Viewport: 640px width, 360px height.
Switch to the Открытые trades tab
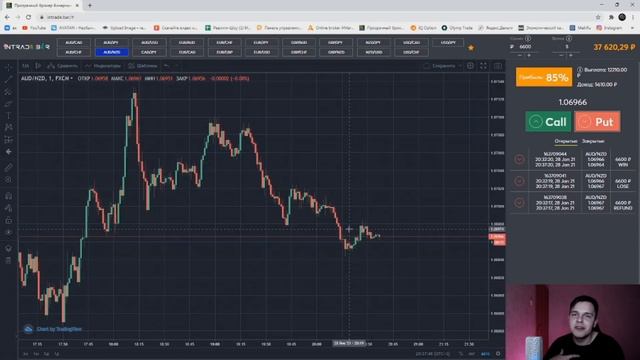coord(566,141)
